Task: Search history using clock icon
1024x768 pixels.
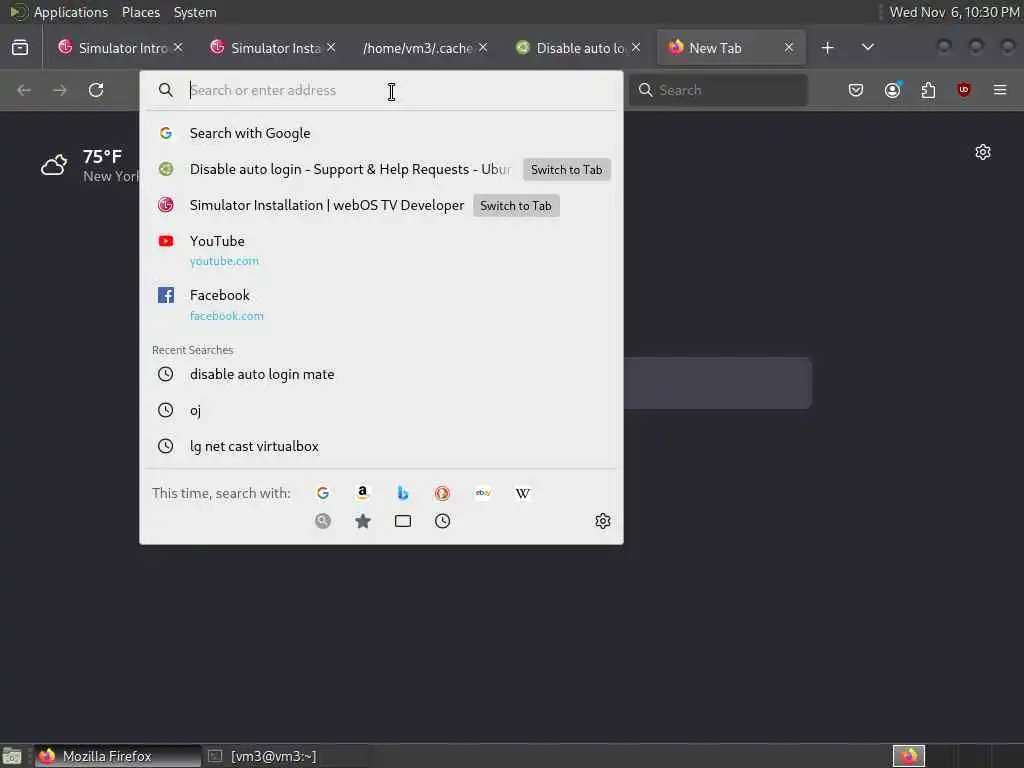Action: (x=443, y=521)
